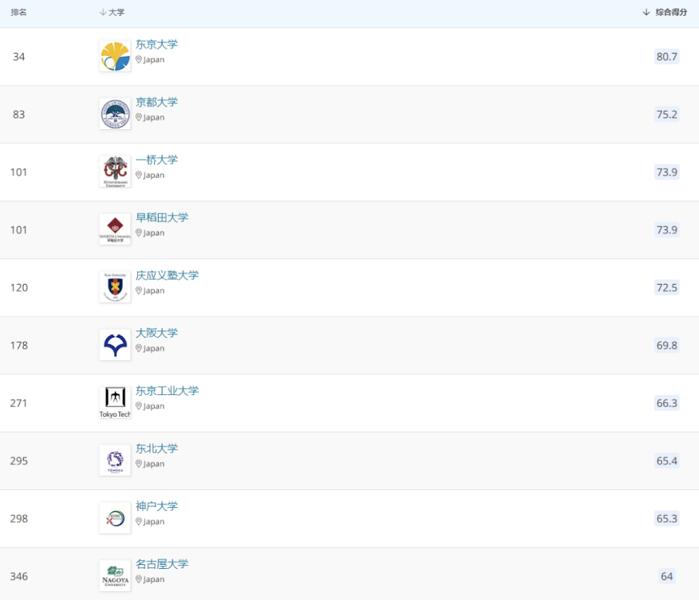Click location pin under 东京大学
The width and height of the screenshot is (699, 600).
click(x=139, y=59)
